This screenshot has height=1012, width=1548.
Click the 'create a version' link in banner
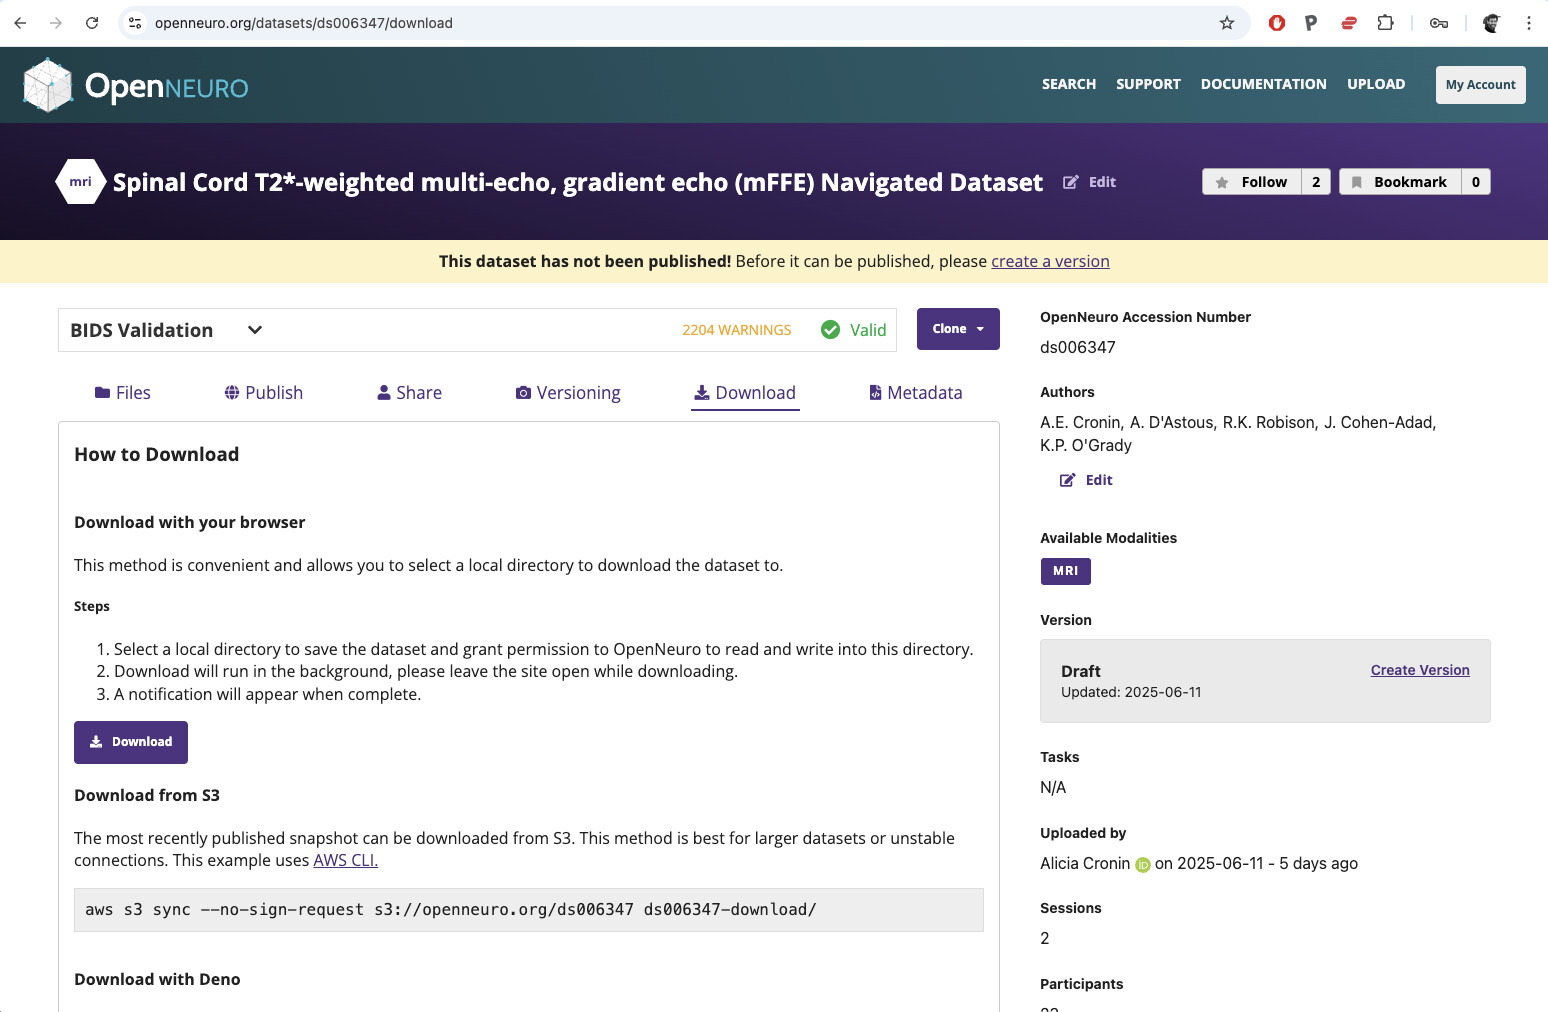coord(1050,261)
